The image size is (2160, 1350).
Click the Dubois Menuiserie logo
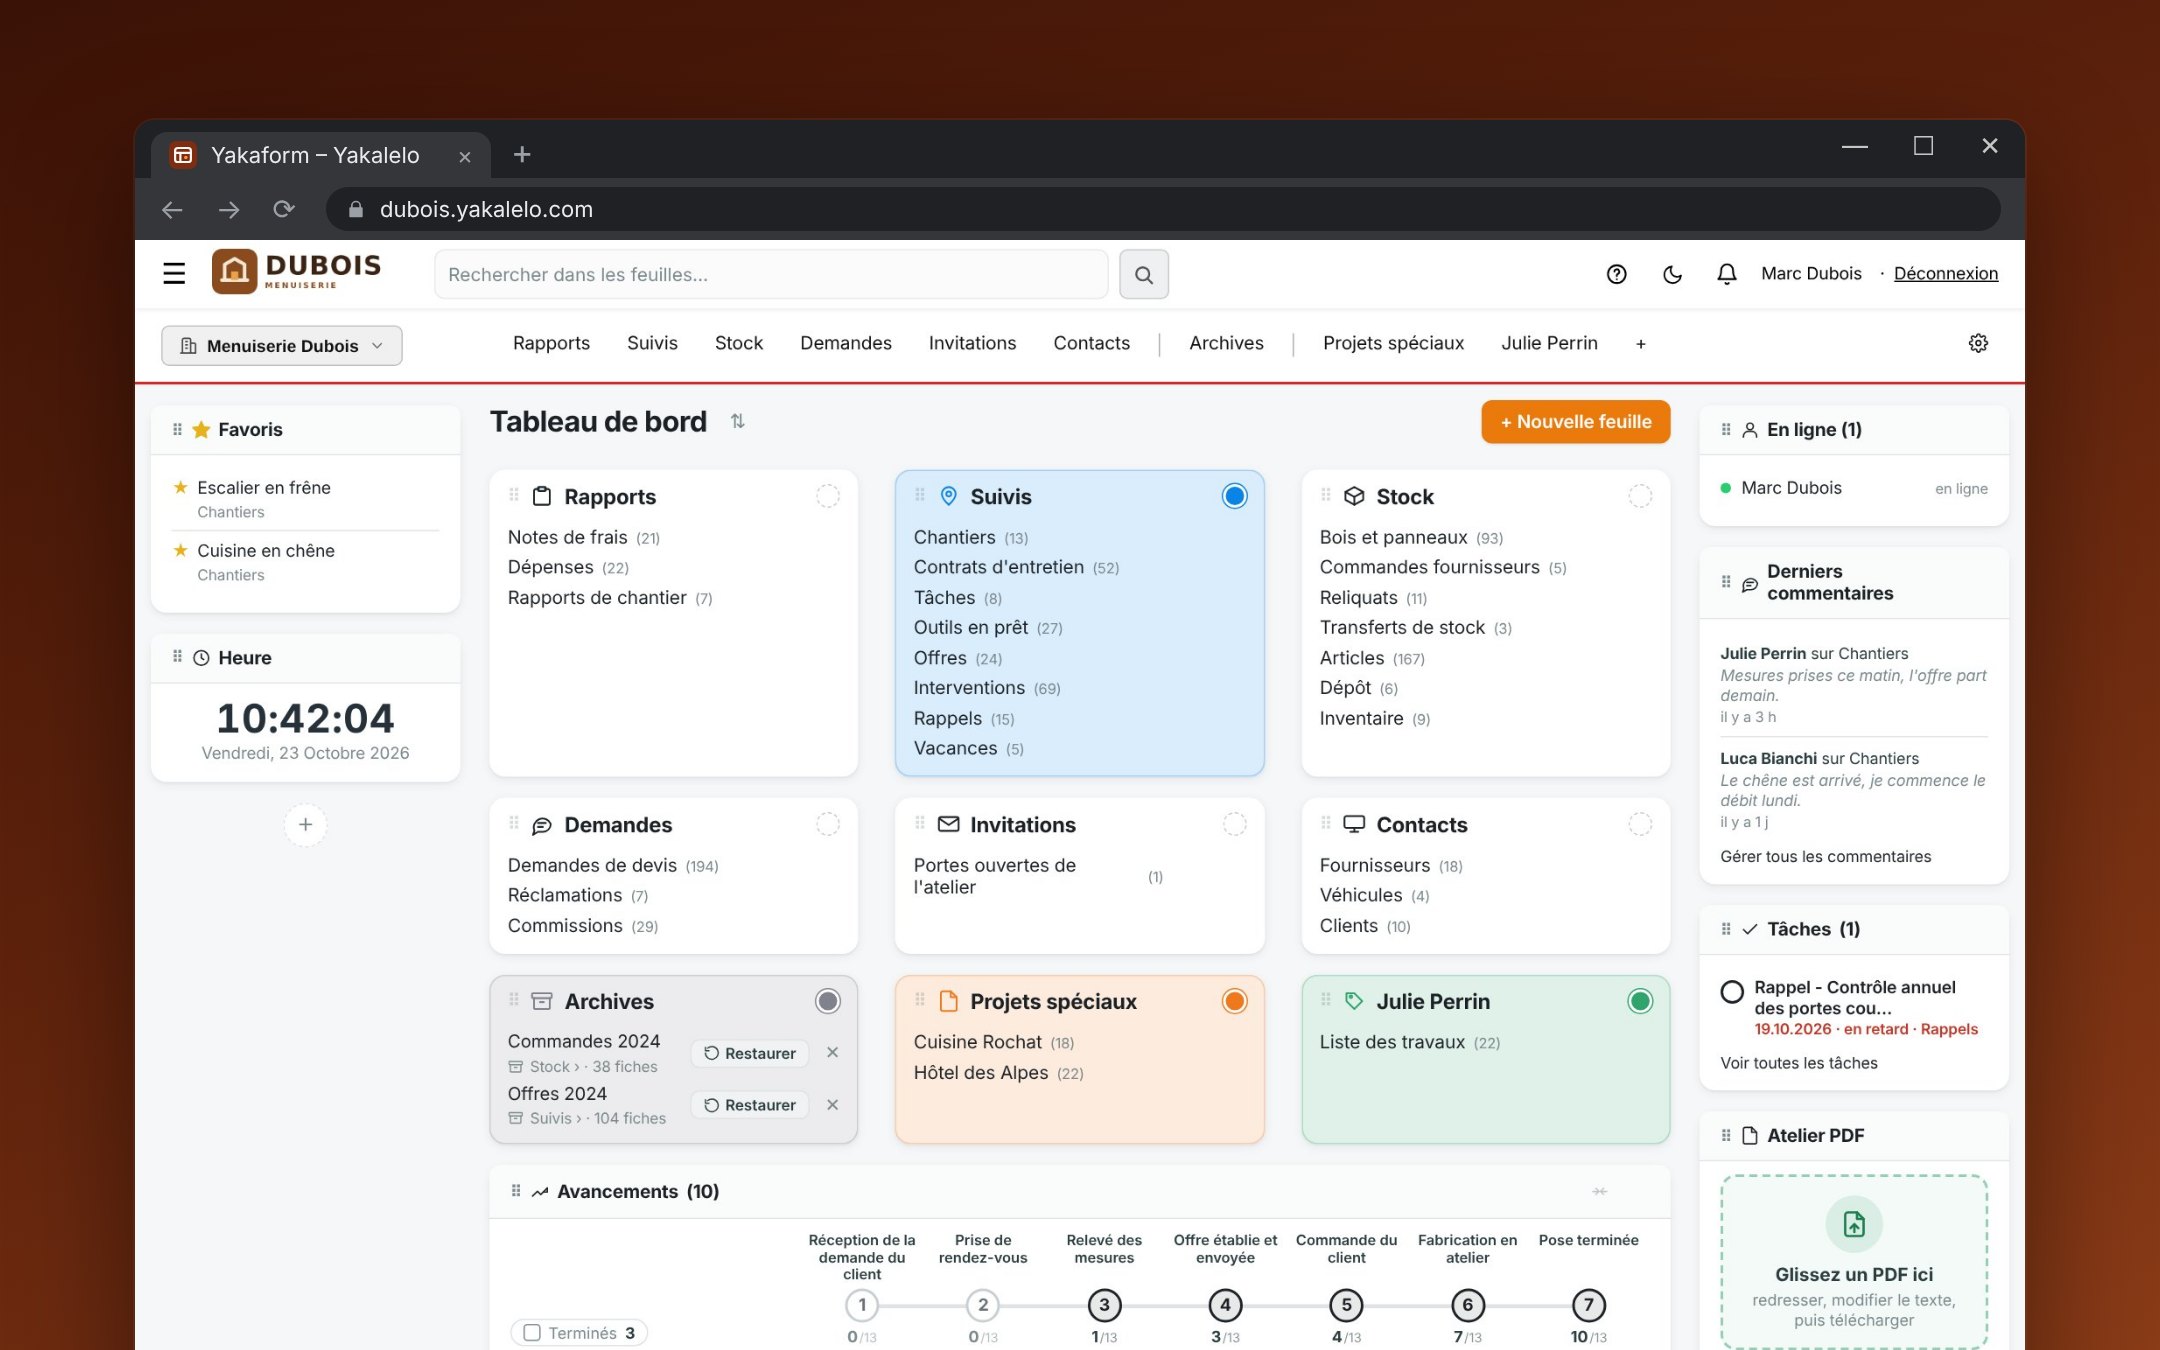296,272
